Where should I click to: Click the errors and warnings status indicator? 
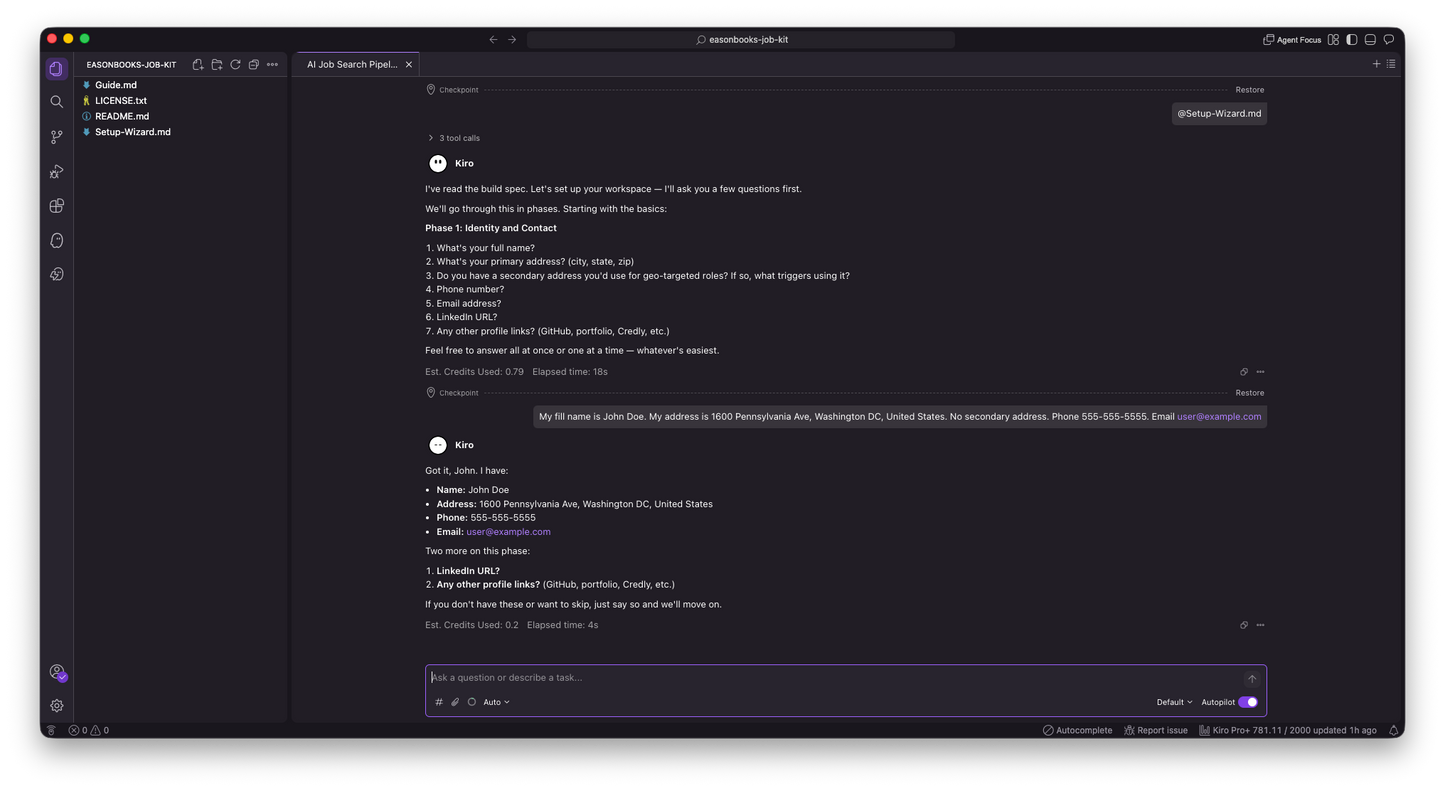(x=89, y=731)
